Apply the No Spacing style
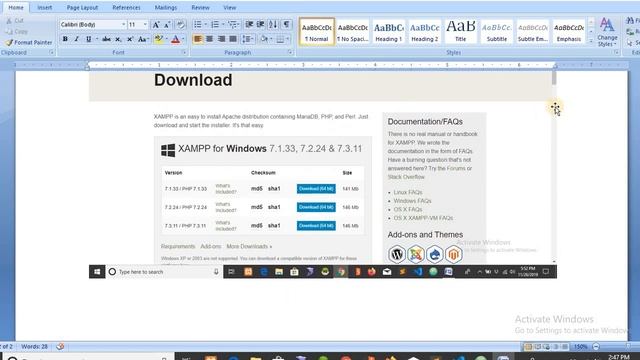This screenshot has width=640, height=360. 353,31
